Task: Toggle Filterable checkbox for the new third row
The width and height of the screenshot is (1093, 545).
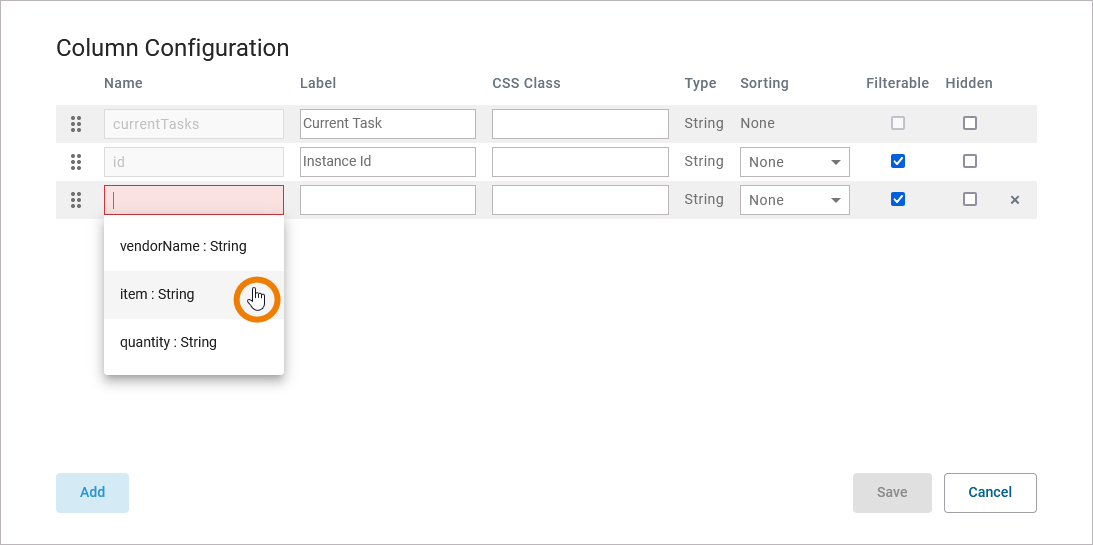Action: point(898,199)
